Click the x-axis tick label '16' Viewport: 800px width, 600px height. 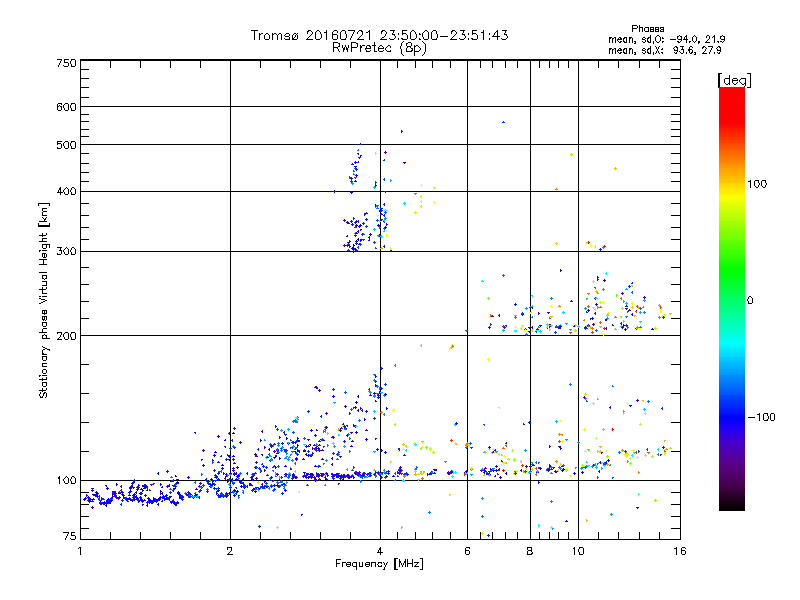click(x=680, y=551)
